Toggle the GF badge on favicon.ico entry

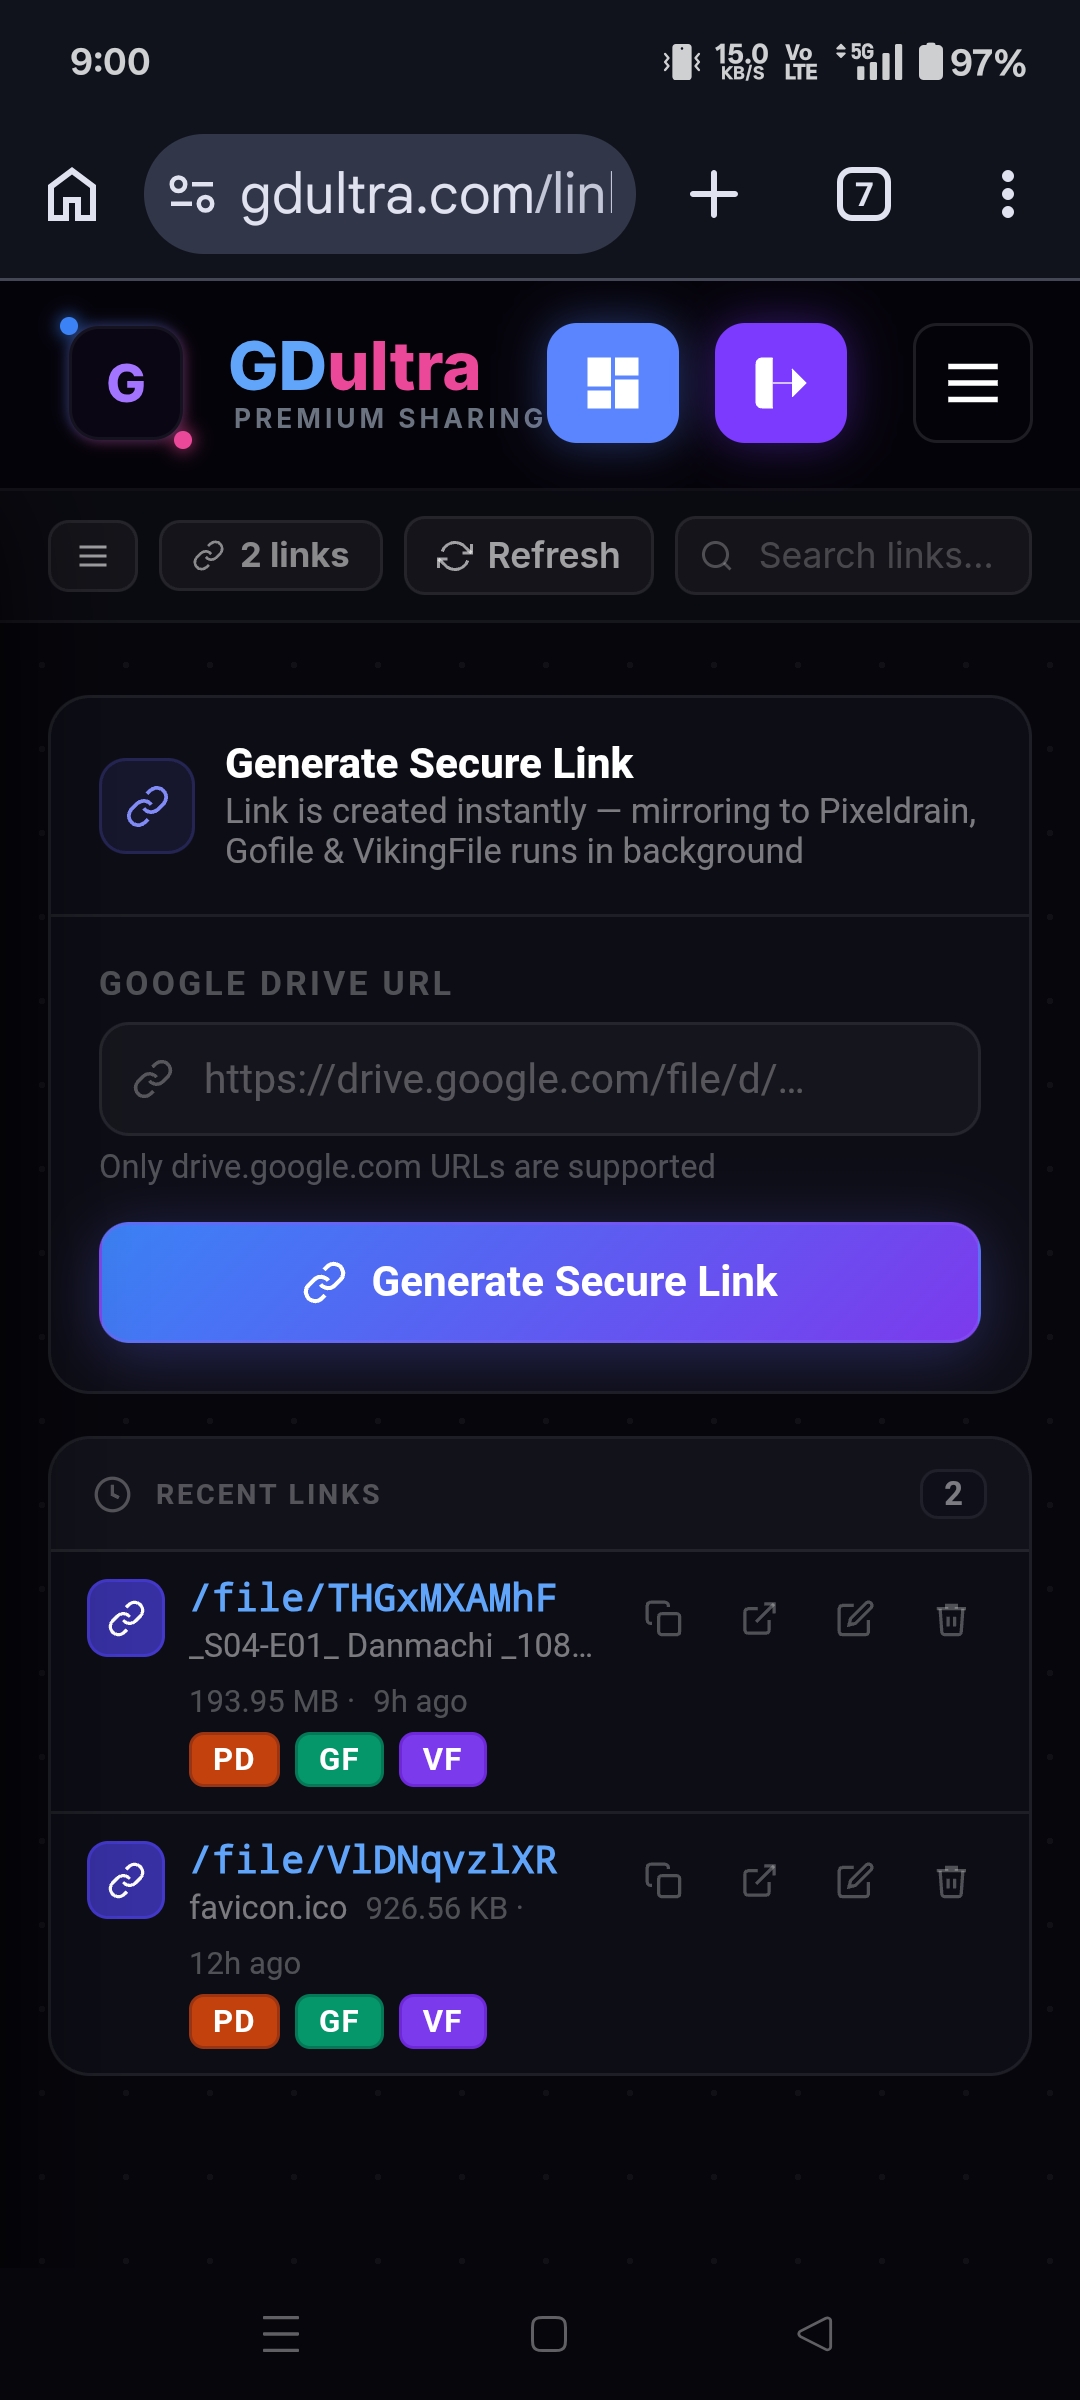(x=338, y=2021)
